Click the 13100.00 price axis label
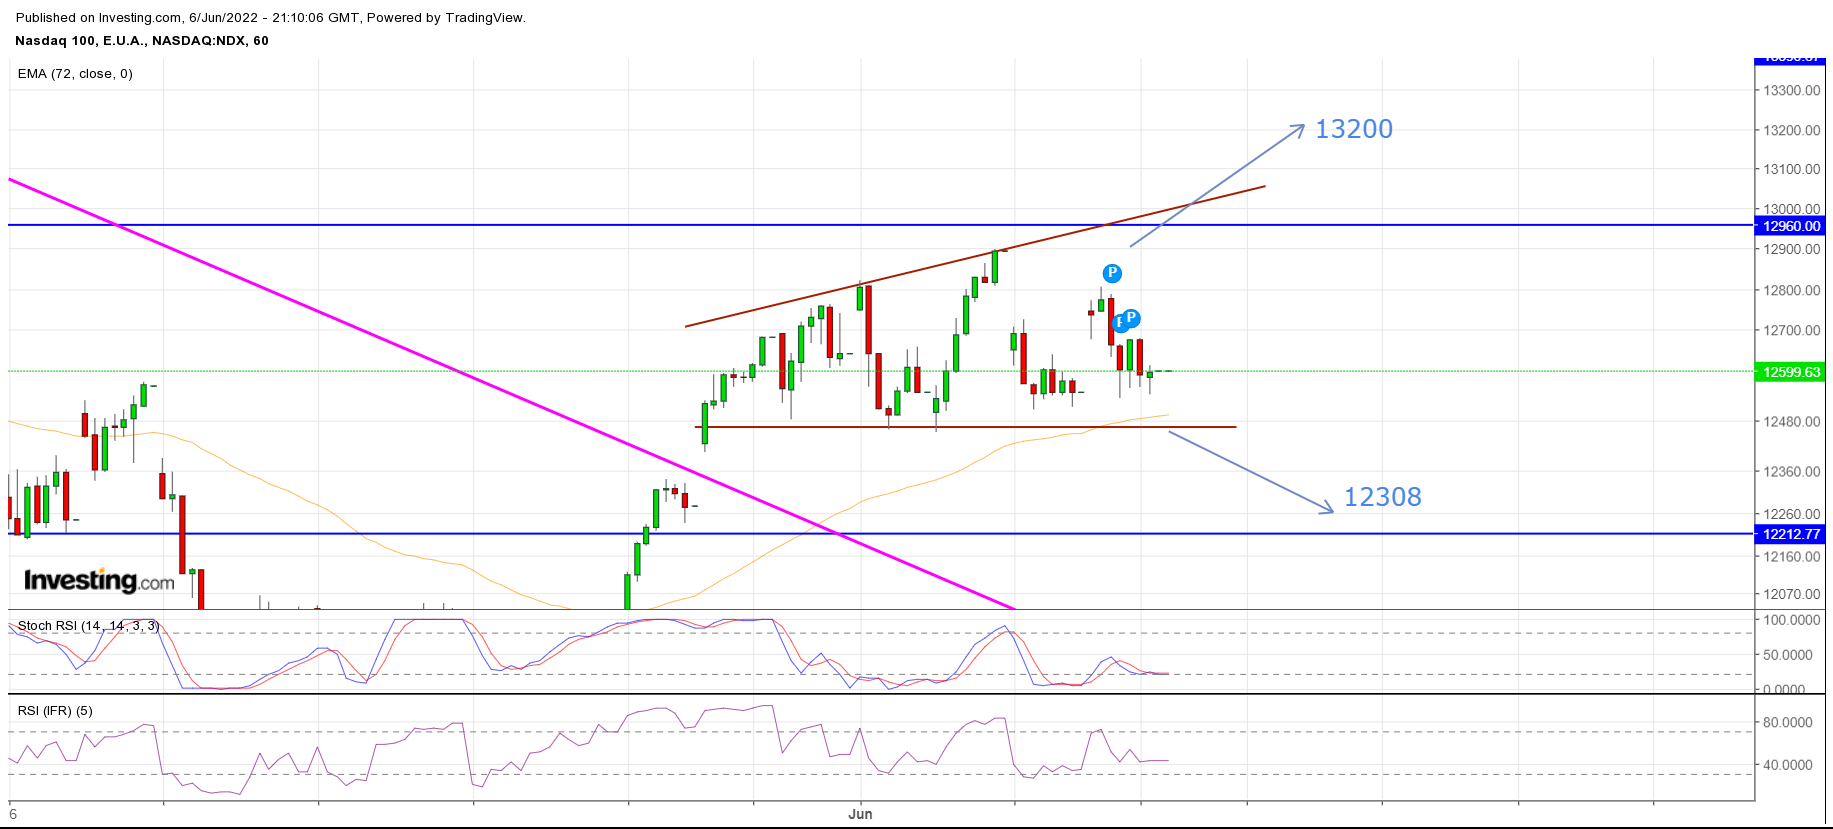The height and width of the screenshot is (829, 1833). click(1791, 170)
